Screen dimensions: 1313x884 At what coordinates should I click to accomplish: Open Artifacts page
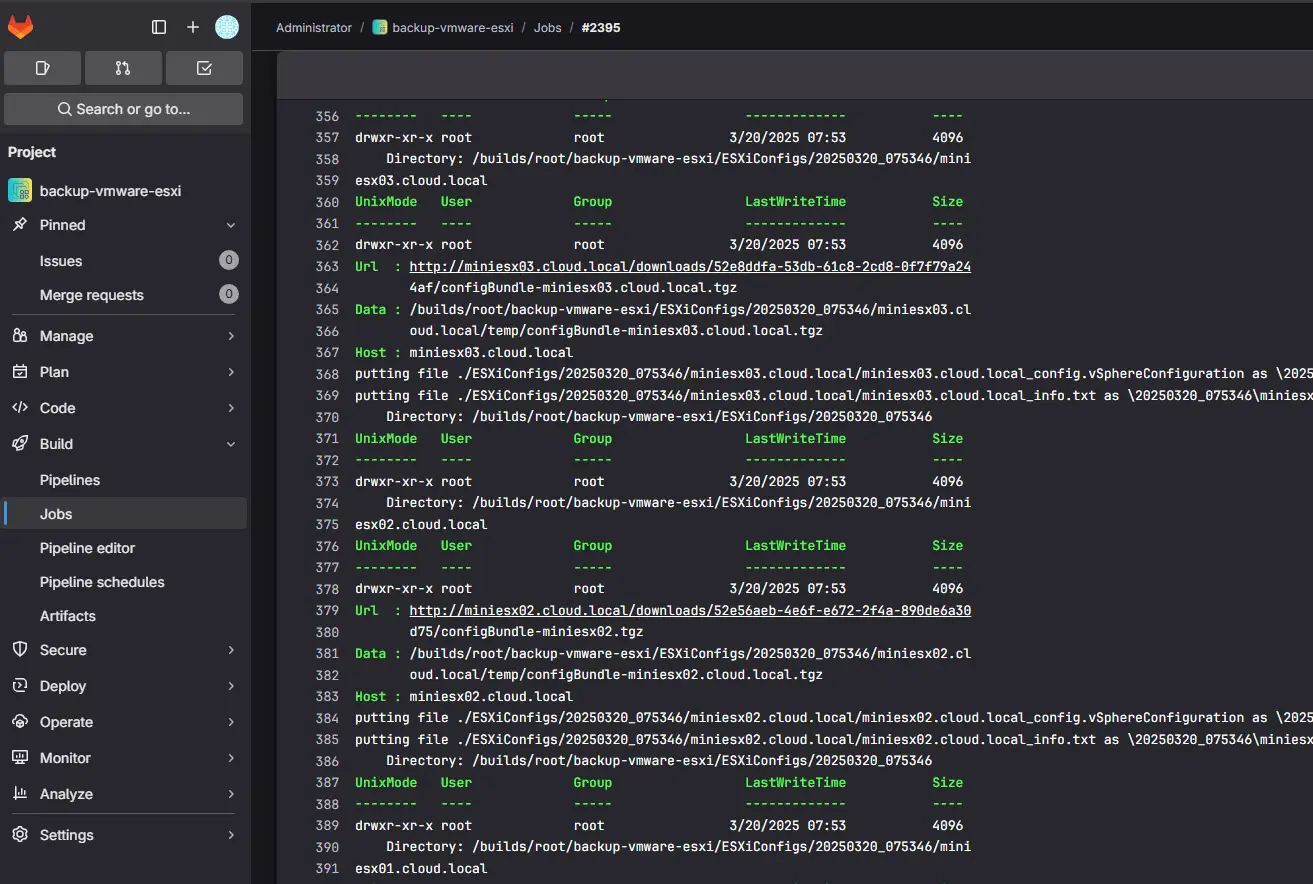click(68, 616)
